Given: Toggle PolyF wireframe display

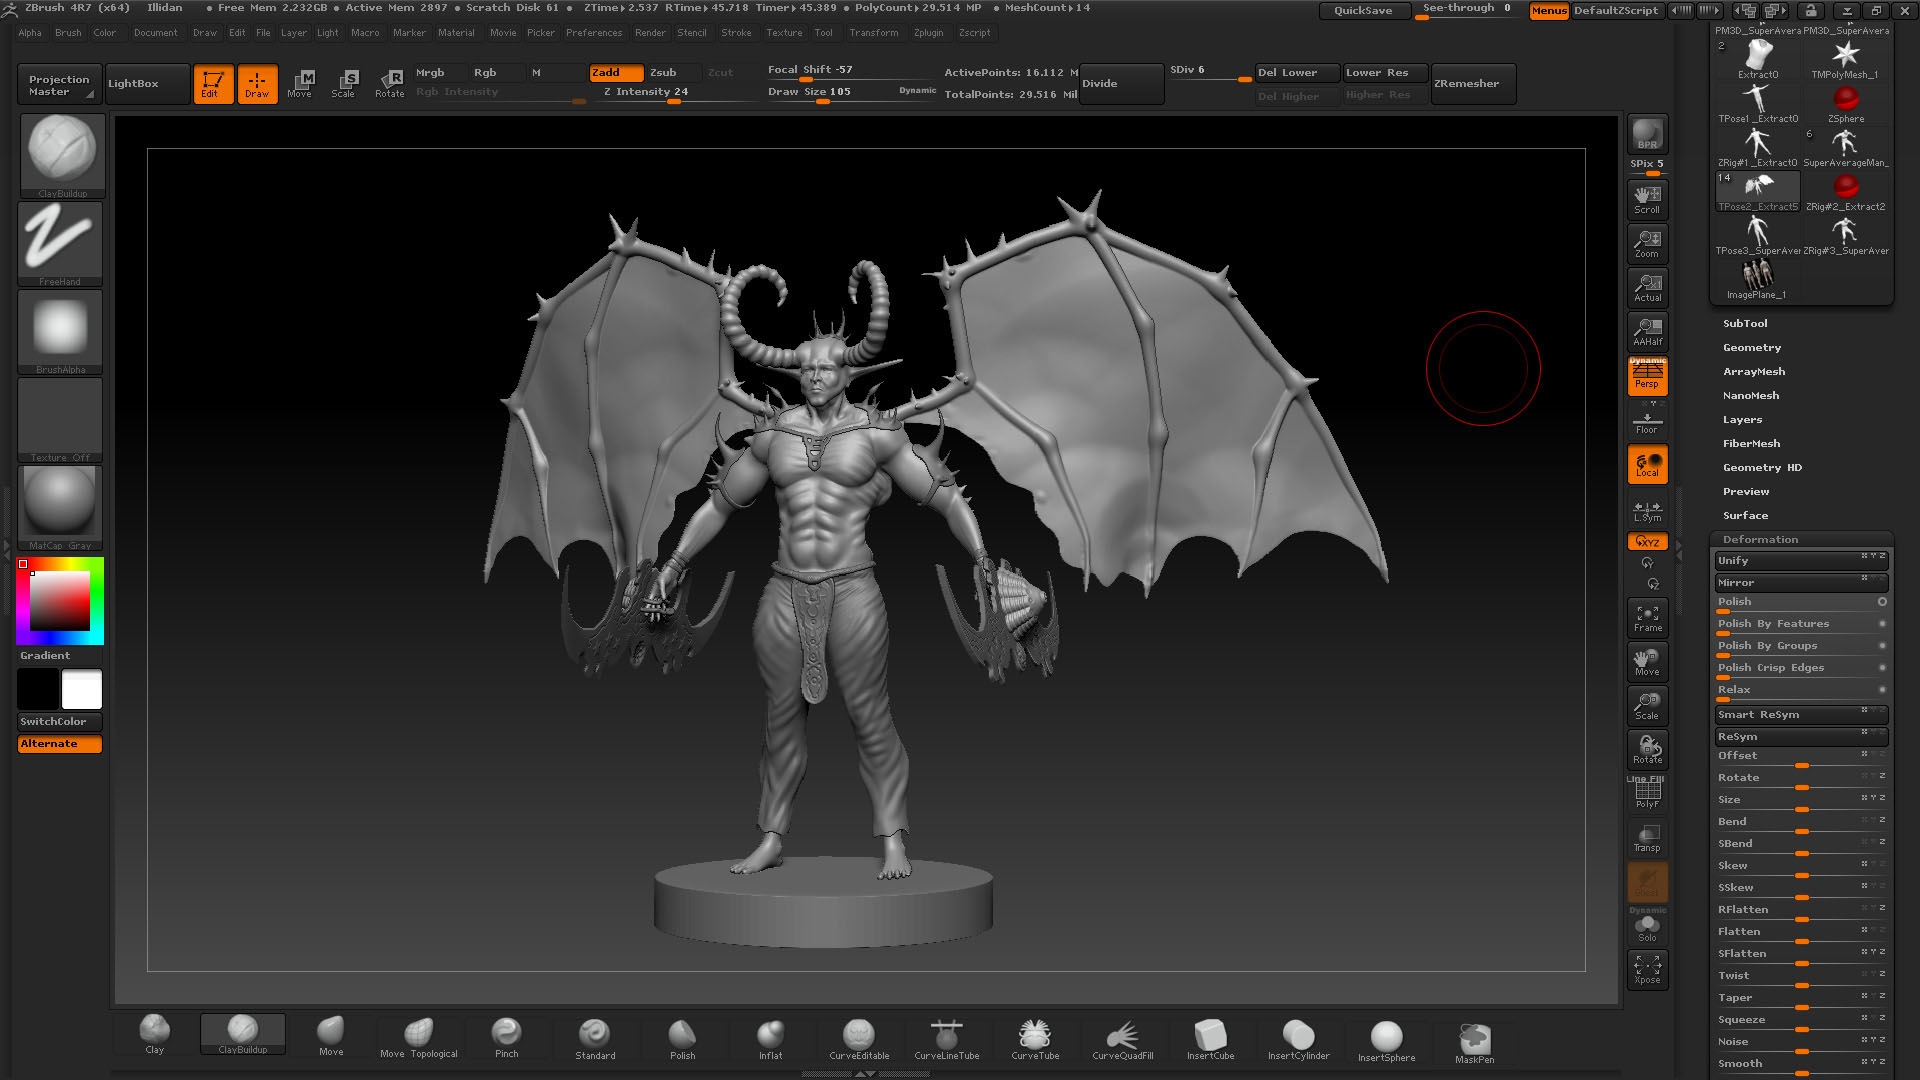Looking at the screenshot, I should tap(1647, 794).
